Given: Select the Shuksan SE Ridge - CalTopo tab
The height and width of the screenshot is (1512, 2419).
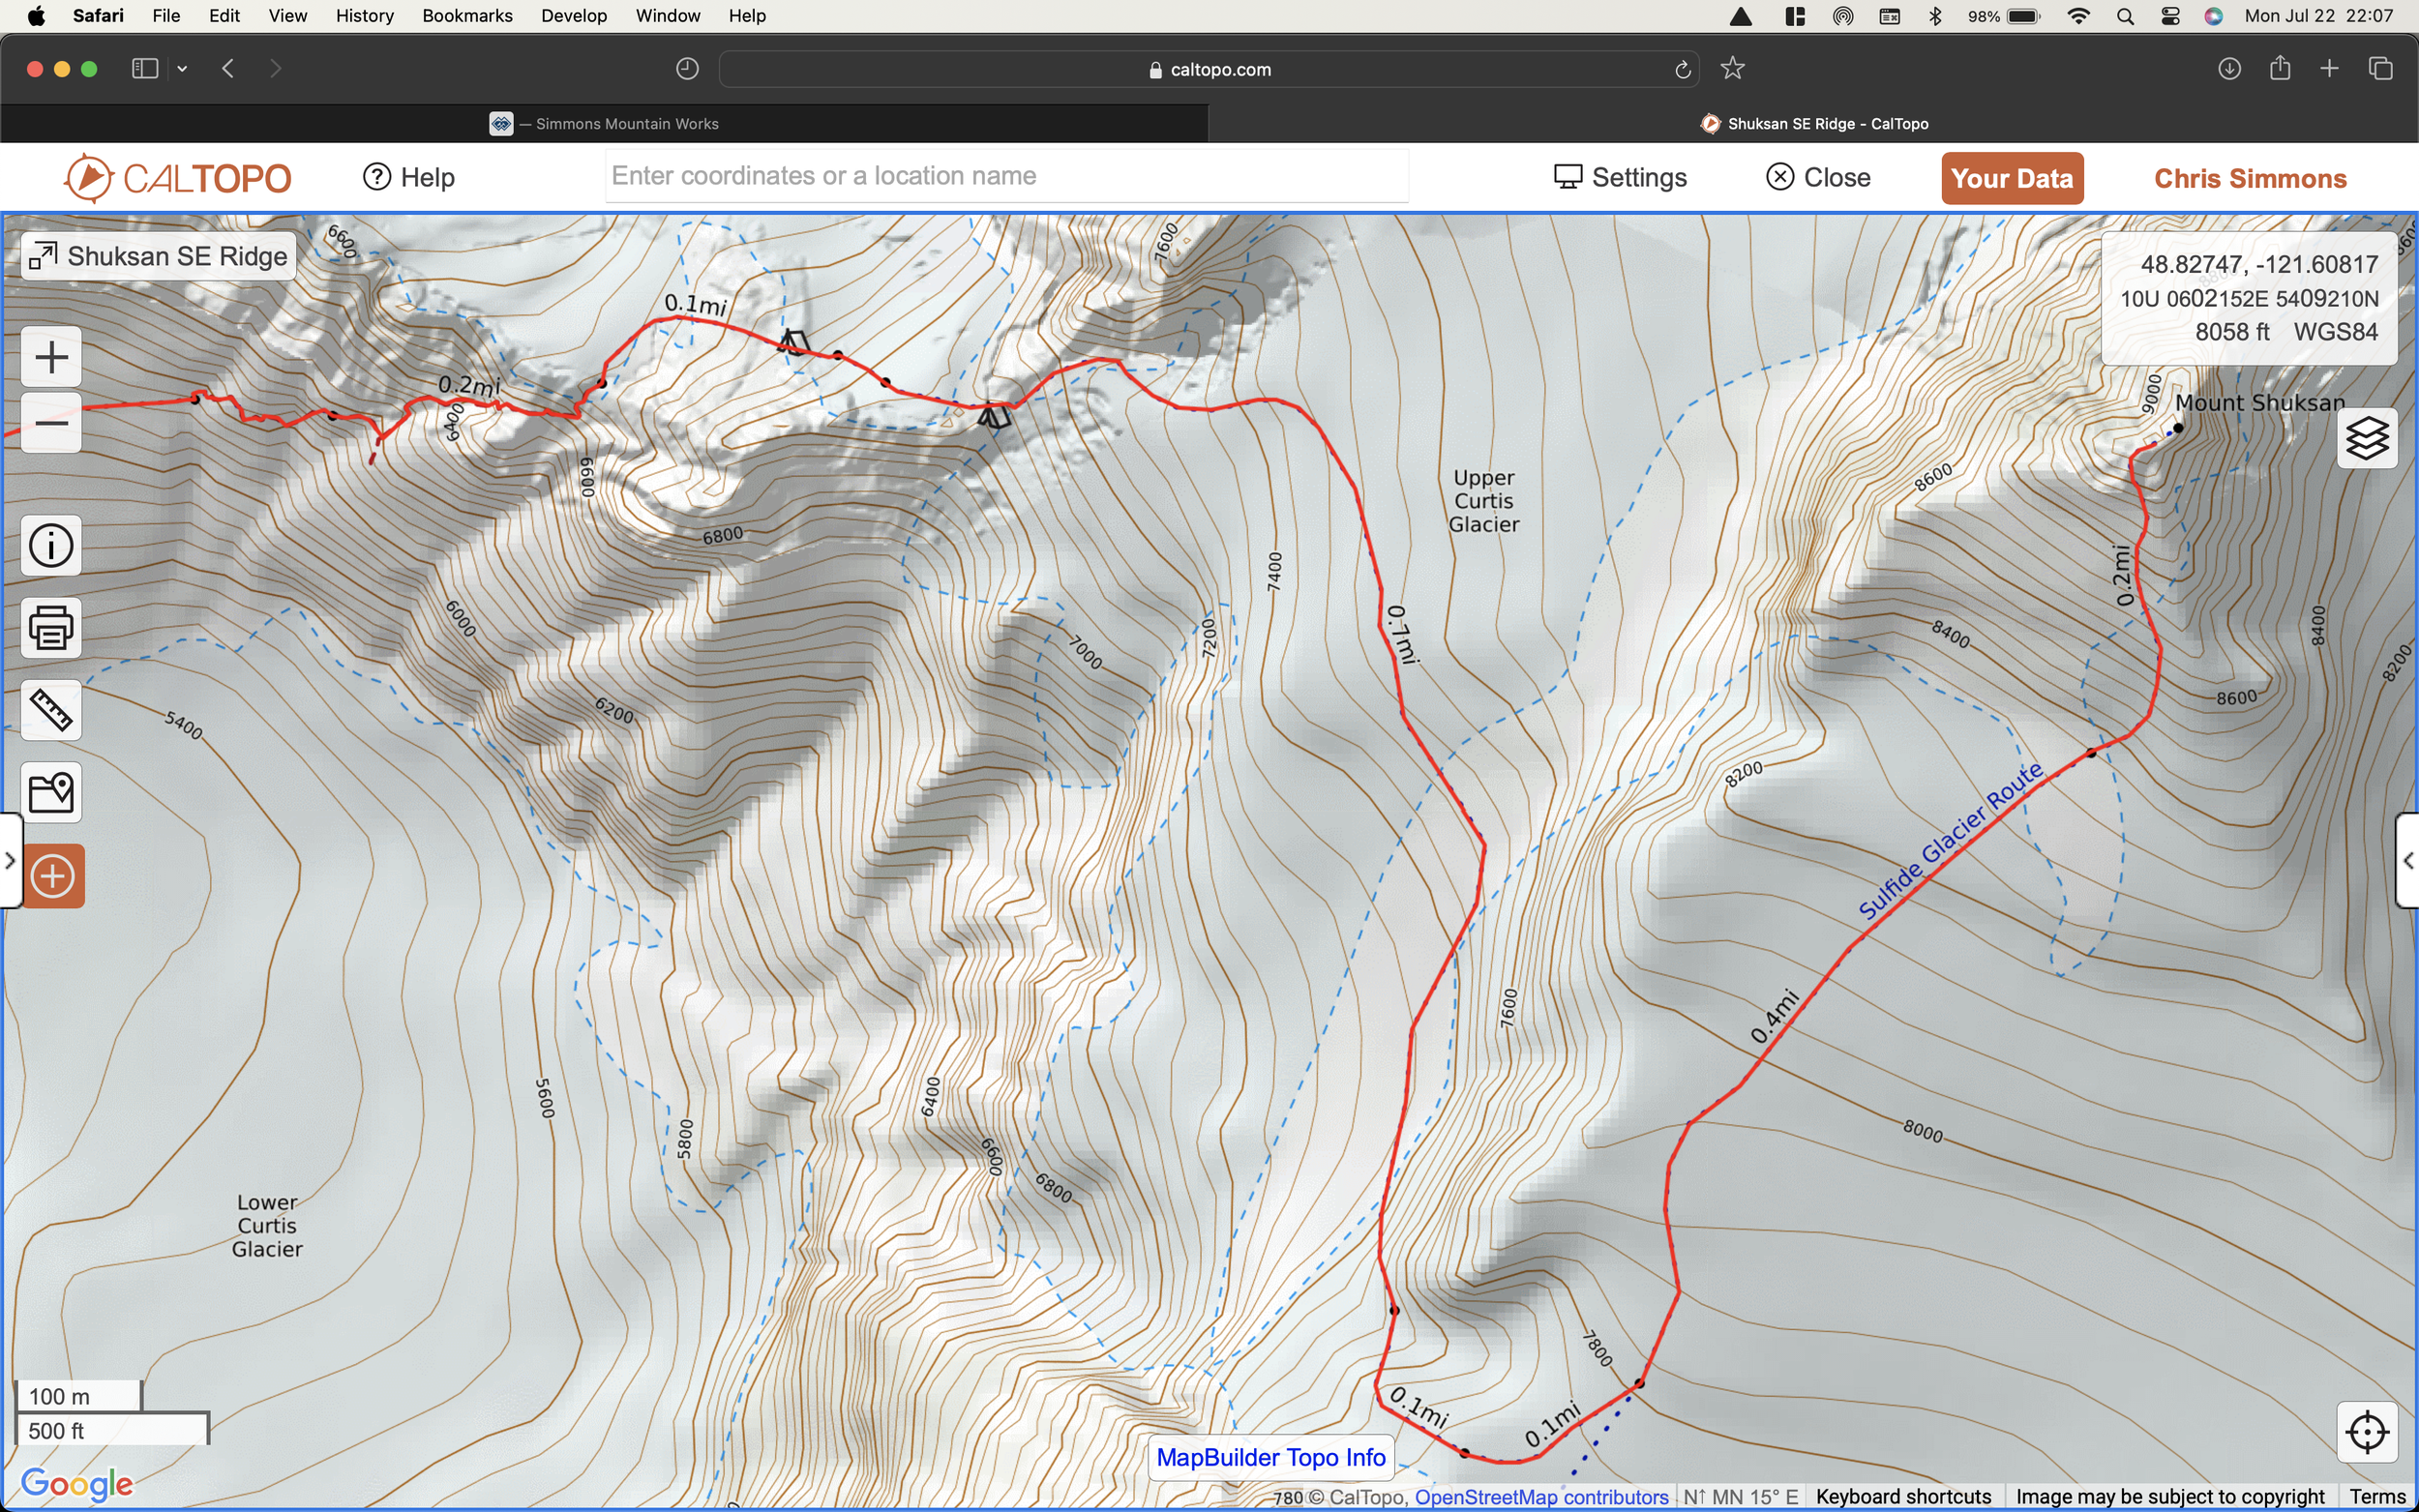Looking at the screenshot, I should (x=1813, y=123).
